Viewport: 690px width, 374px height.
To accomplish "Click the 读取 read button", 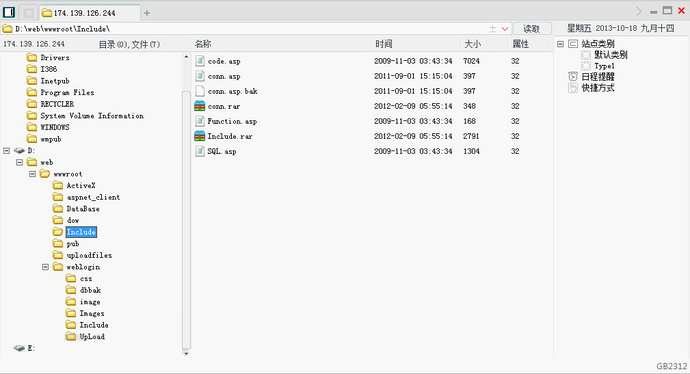I will click(532, 29).
